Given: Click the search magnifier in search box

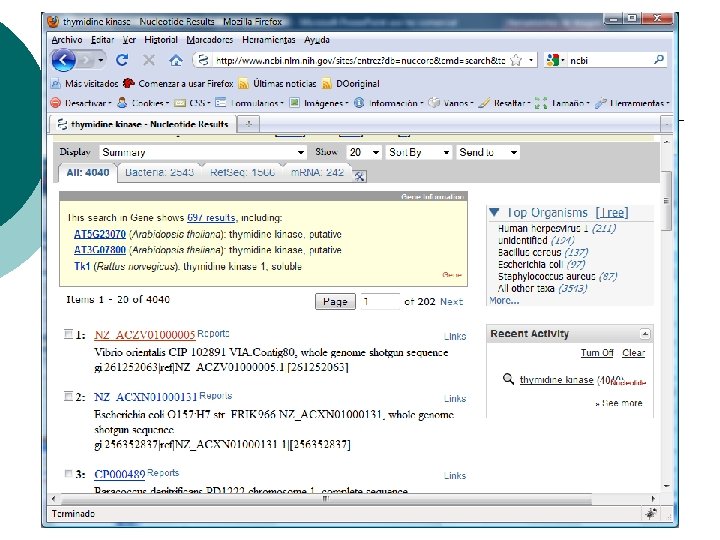Looking at the screenshot, I should tap(659, 60).
